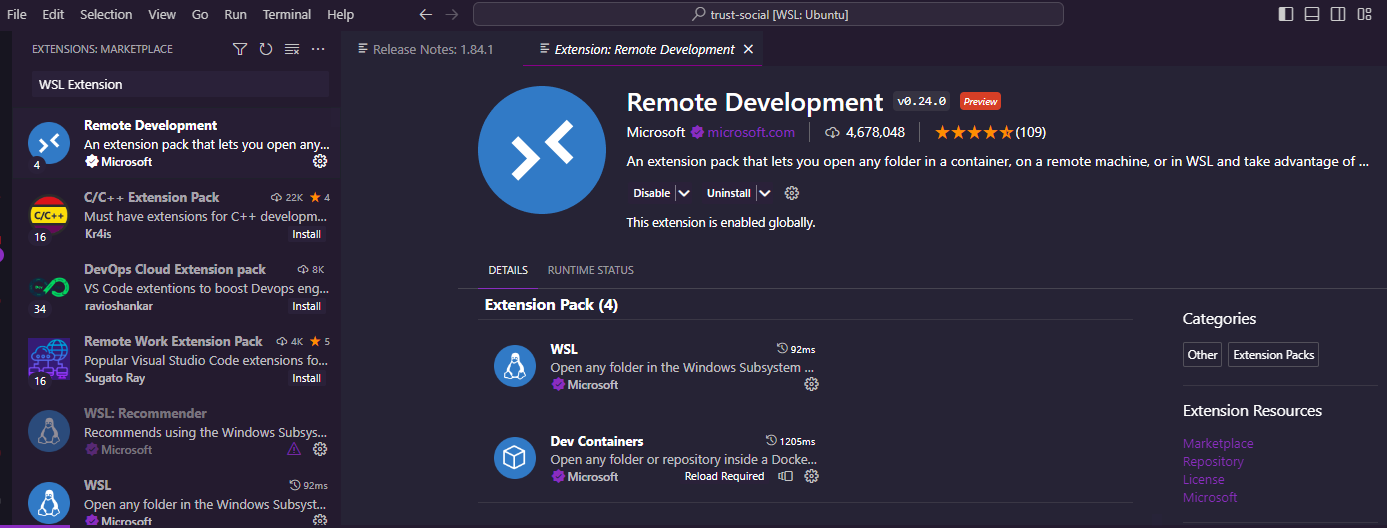
Task: Open the View menu
Action: tap(161, 14)
